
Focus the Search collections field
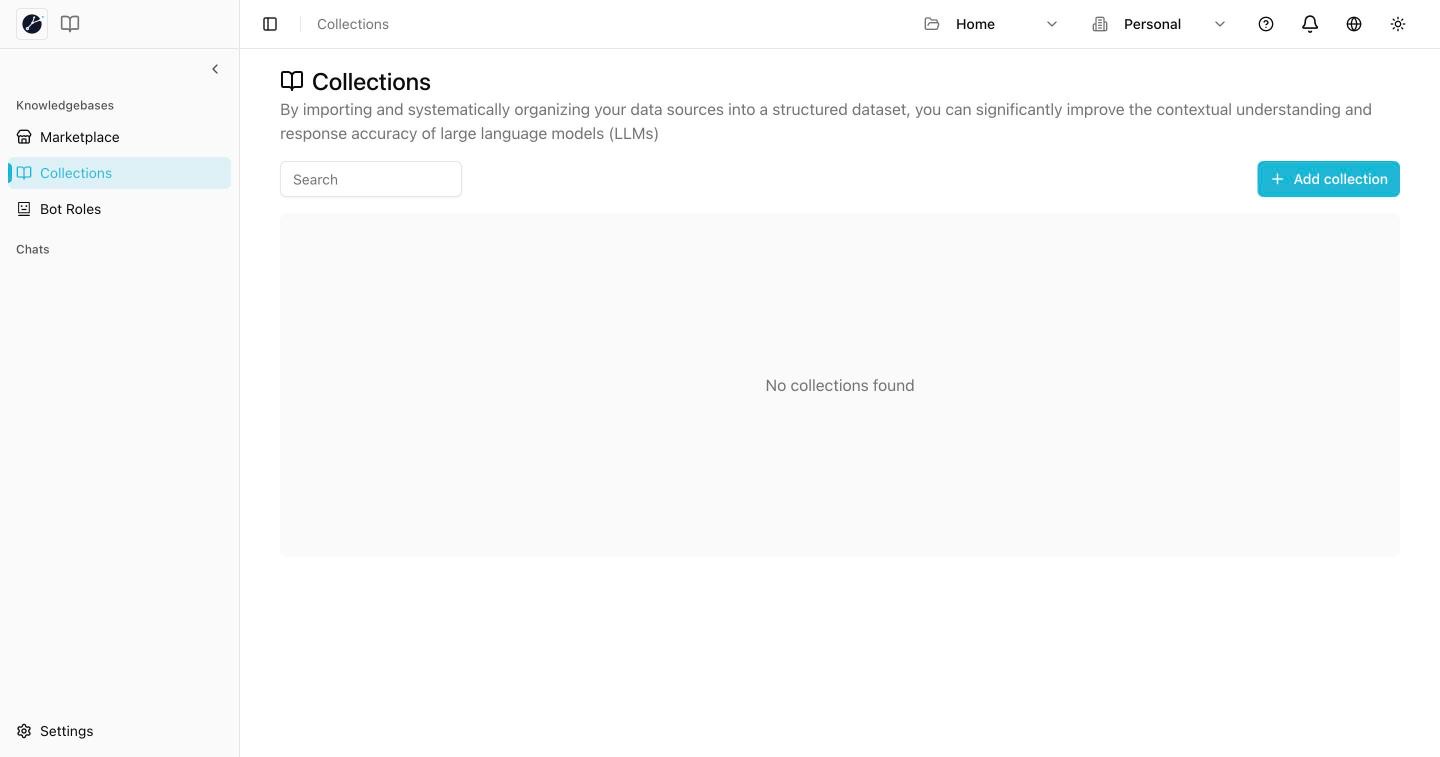click(371, 179)
